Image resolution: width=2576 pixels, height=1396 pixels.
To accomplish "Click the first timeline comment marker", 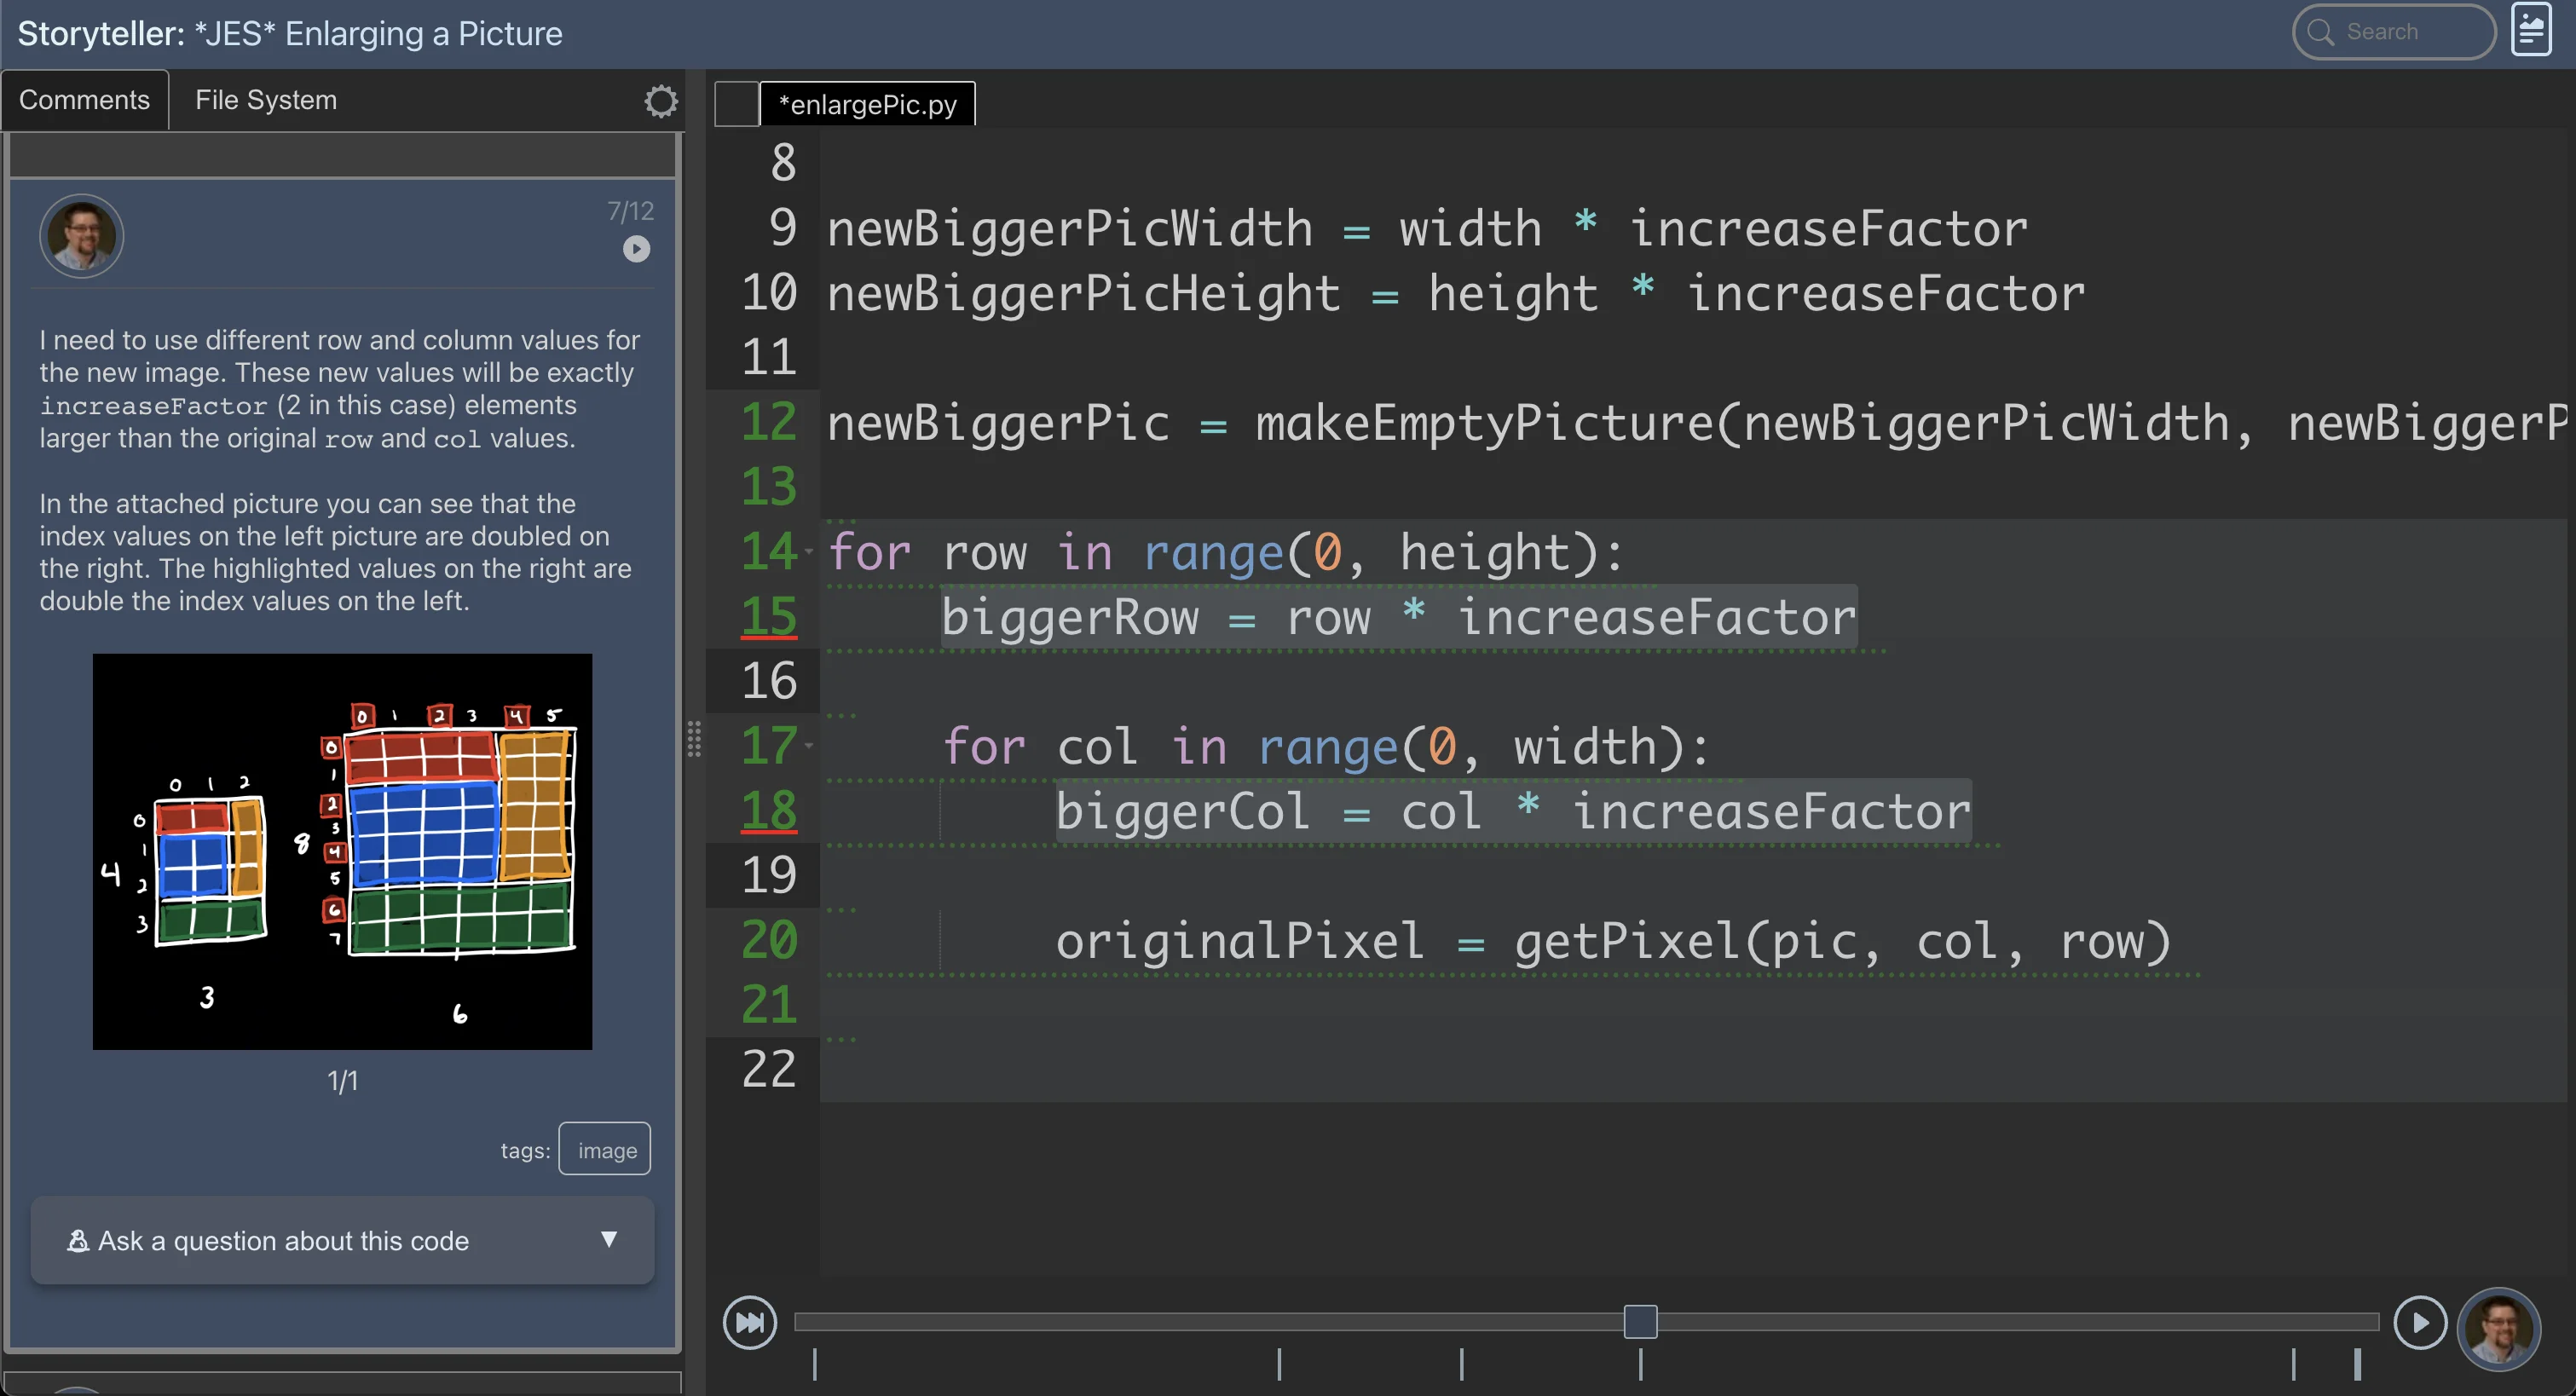I will (815, 1364).
